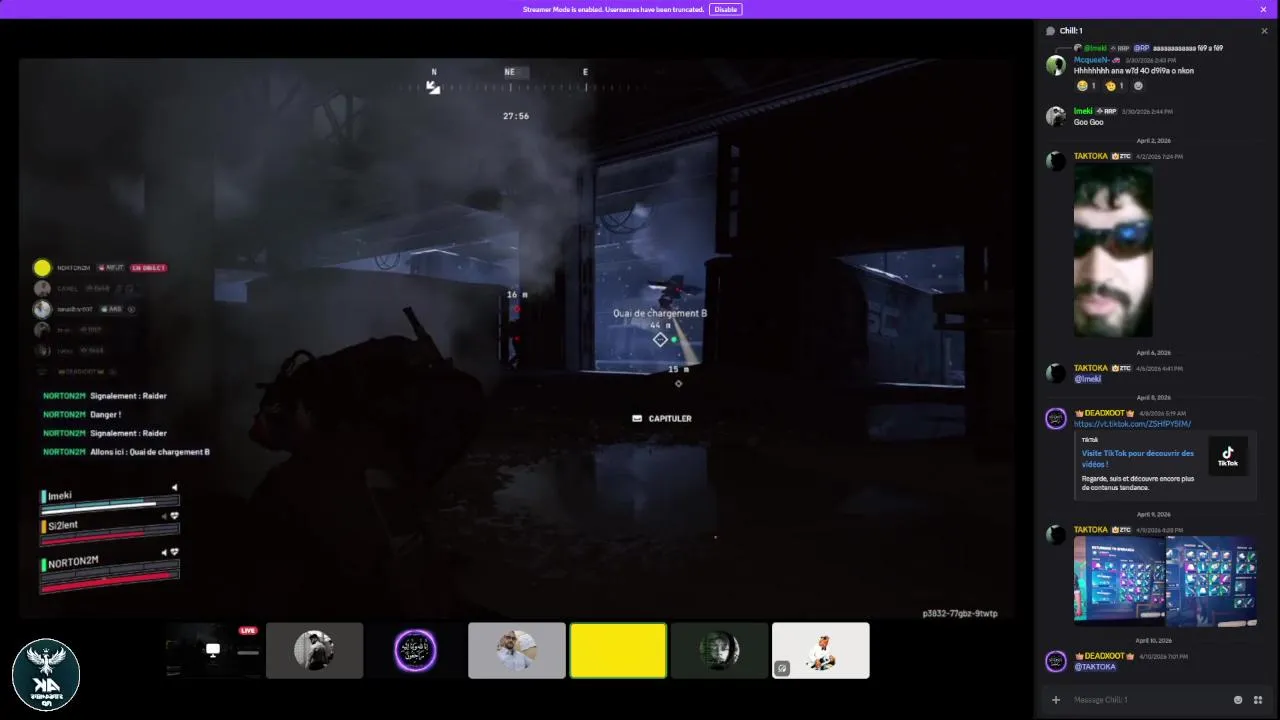1280x720 pixels.
Task: Select the white cartoon character participant tile
Action: click(x=821, y=650)
